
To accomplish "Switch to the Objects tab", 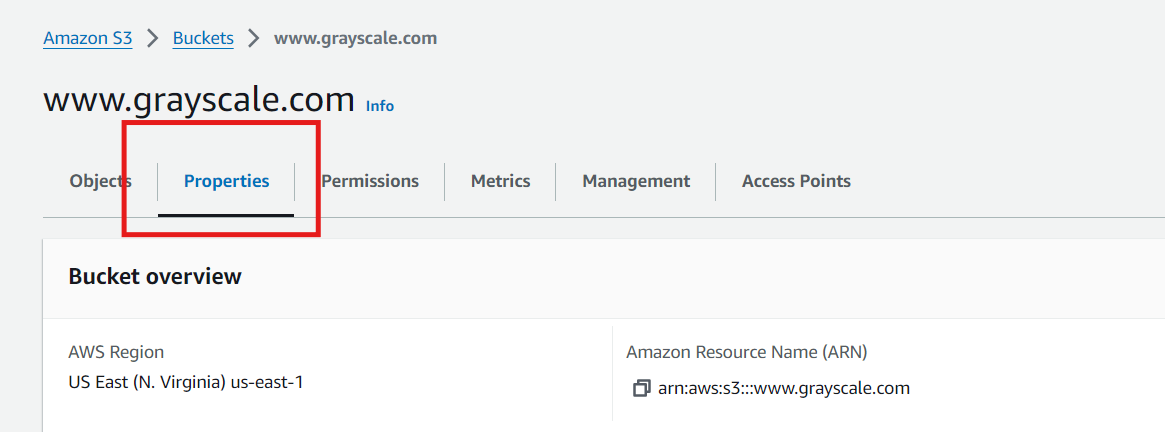I will pos(100,181).
